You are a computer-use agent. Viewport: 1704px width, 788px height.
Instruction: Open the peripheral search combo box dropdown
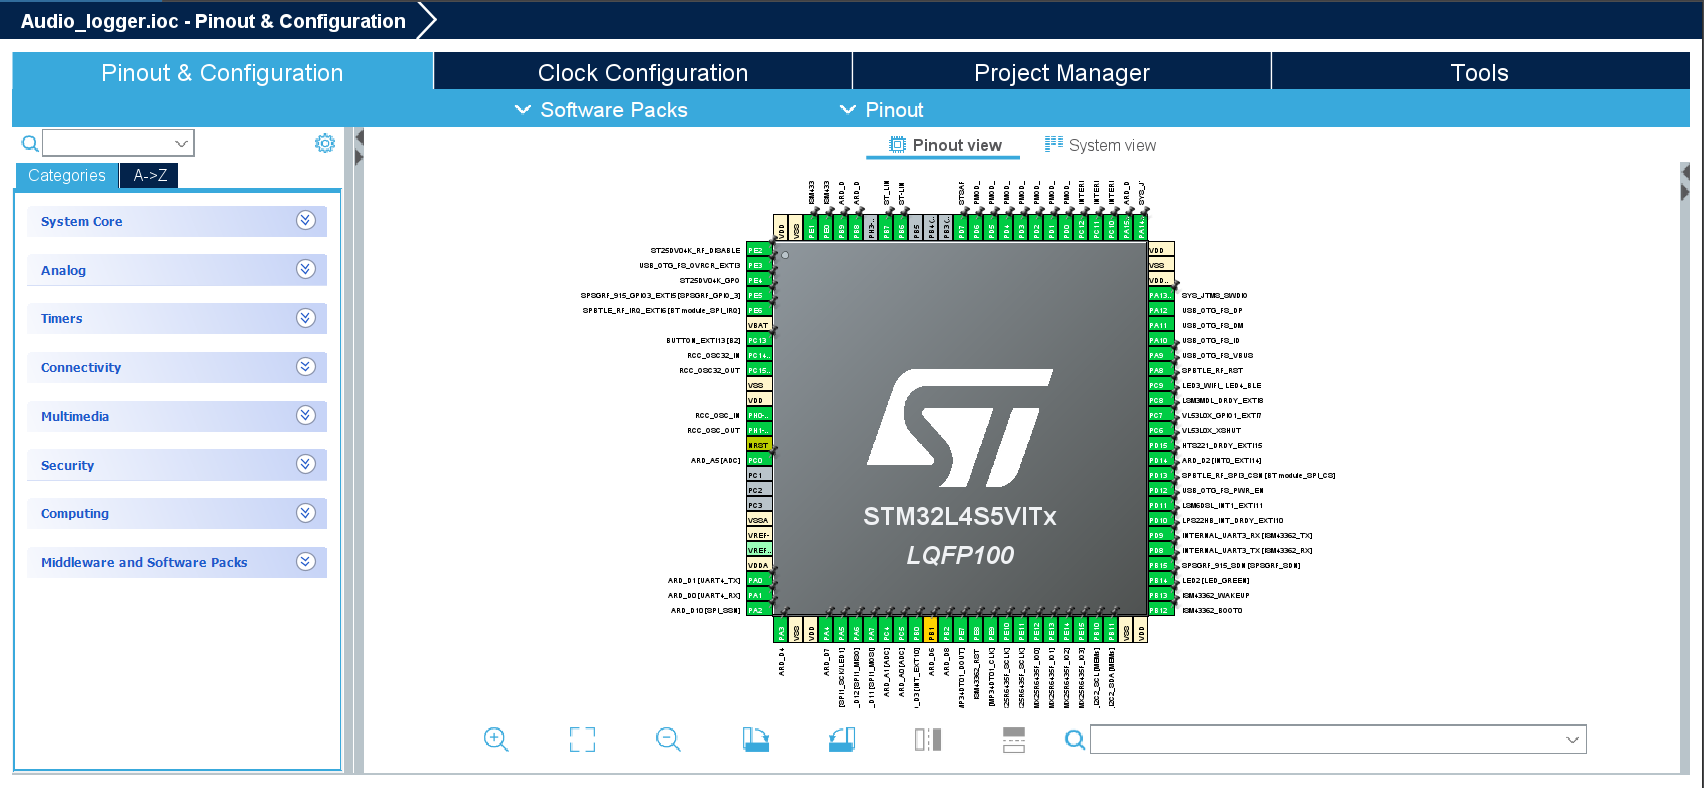point(181,143)
